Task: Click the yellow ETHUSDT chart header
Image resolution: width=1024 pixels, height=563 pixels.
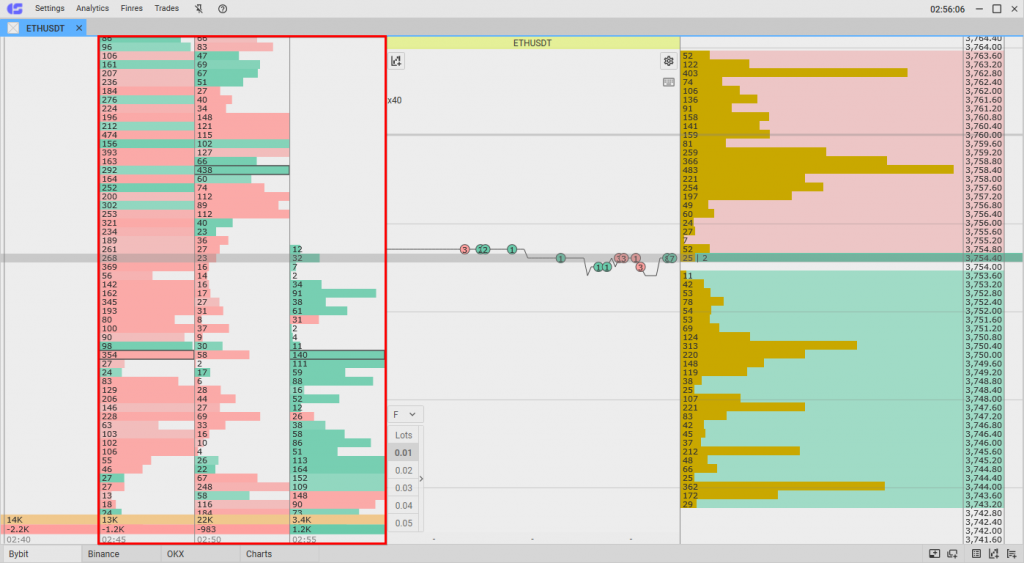Action: coord(533,43)
